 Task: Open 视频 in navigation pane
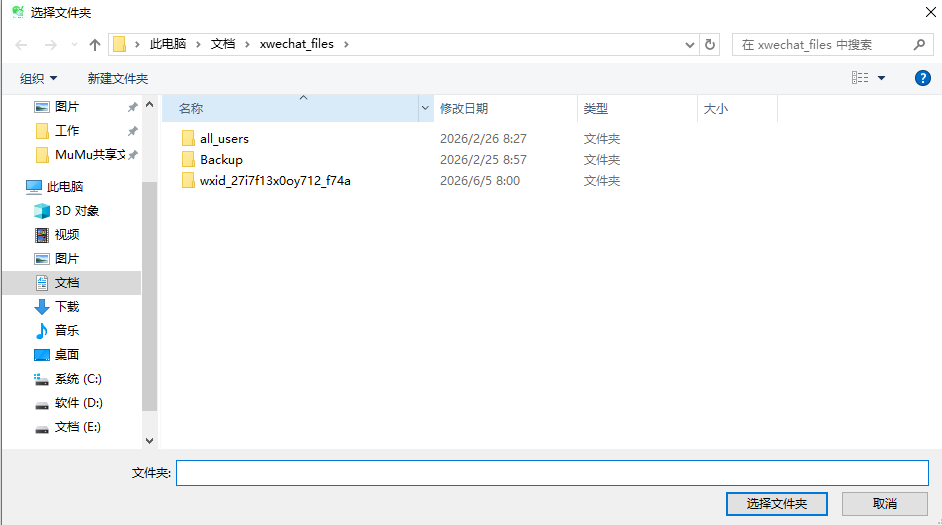tap(67, 235)
